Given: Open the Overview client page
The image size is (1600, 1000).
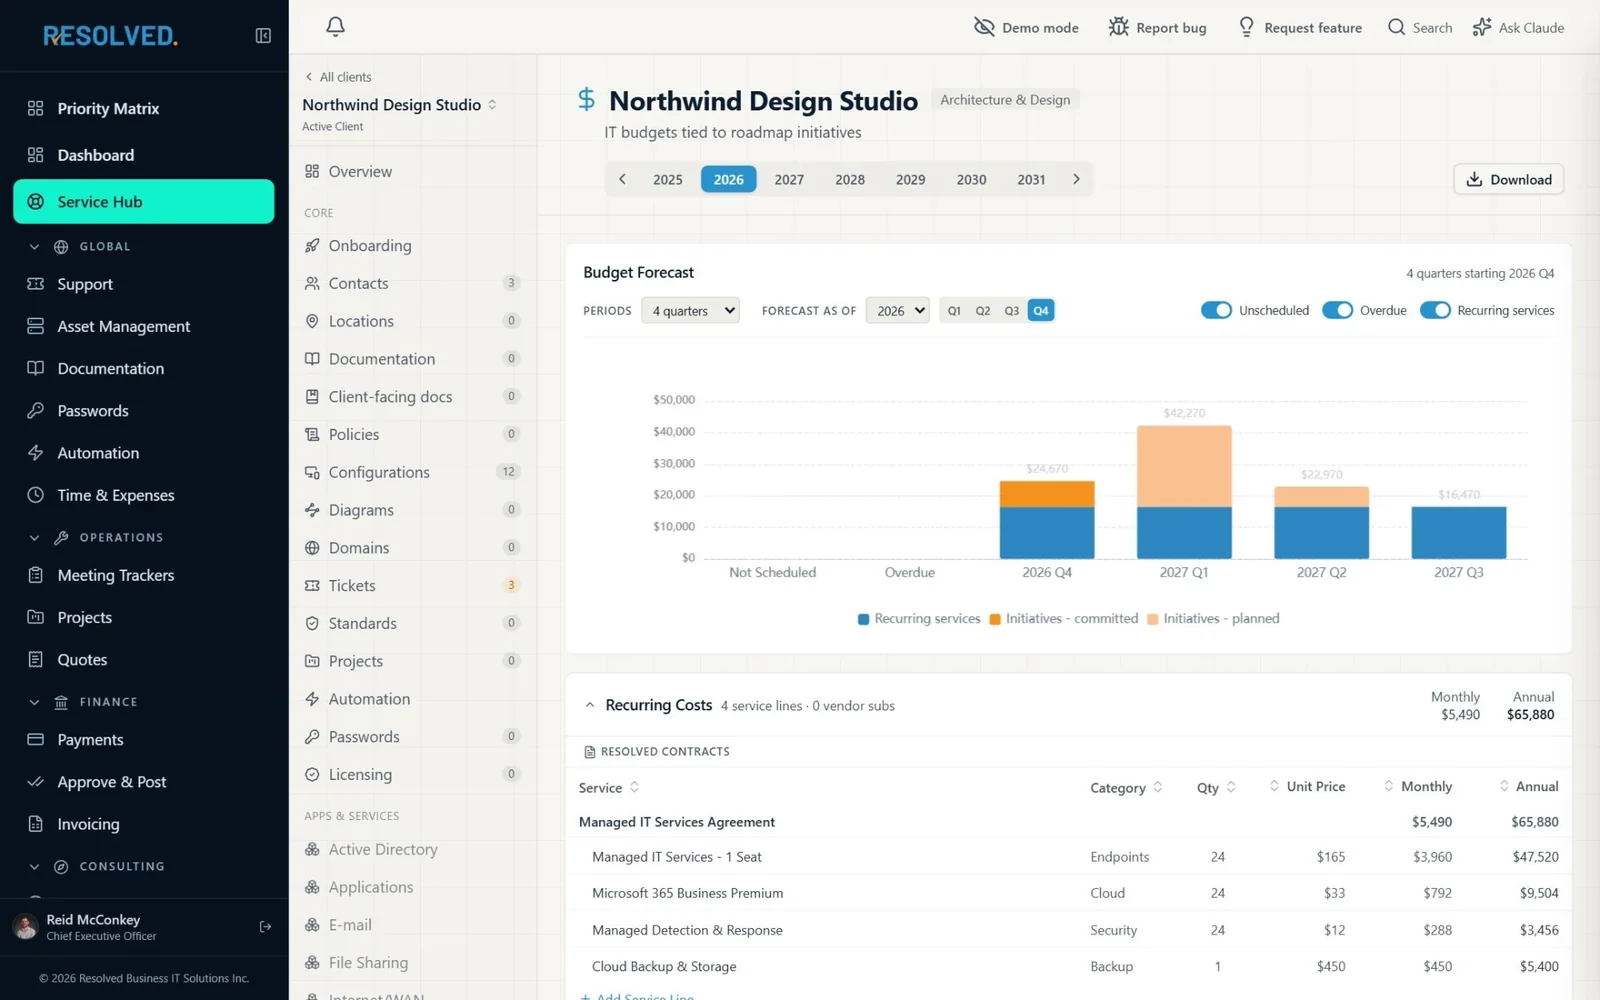Looking at the screenshot, I should (413, 171).
